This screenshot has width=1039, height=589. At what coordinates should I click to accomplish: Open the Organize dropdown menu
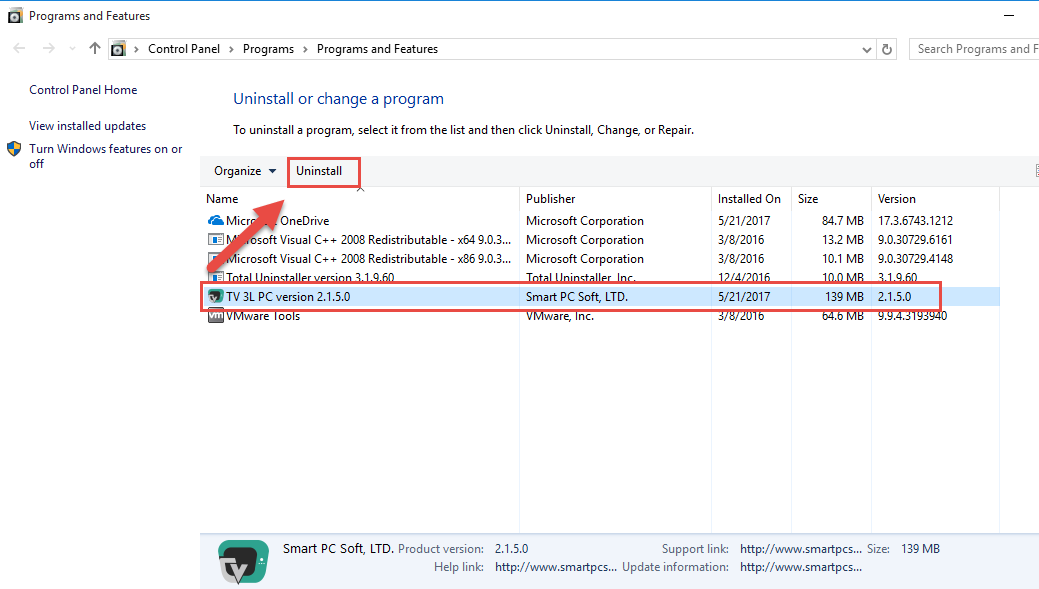pyautogui.click(x=245, y=171)
